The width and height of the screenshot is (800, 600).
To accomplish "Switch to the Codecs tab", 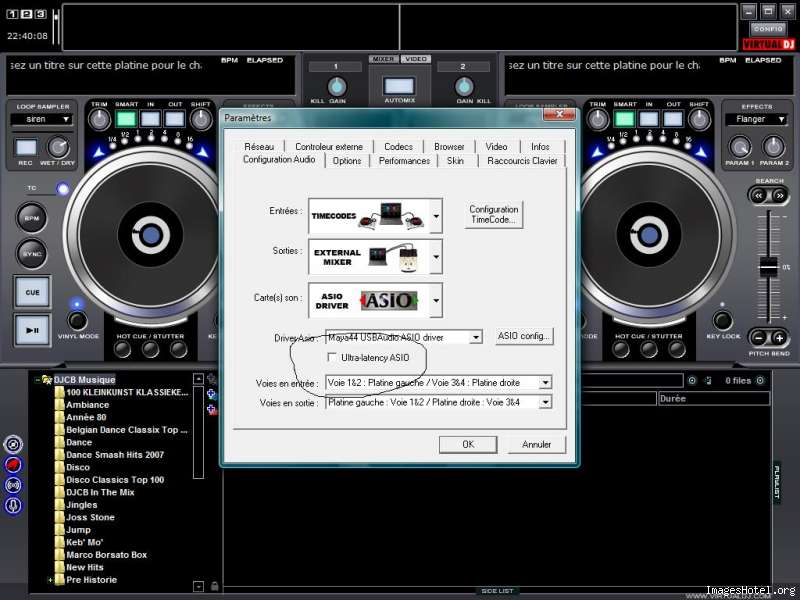I will tap(398, 147).
